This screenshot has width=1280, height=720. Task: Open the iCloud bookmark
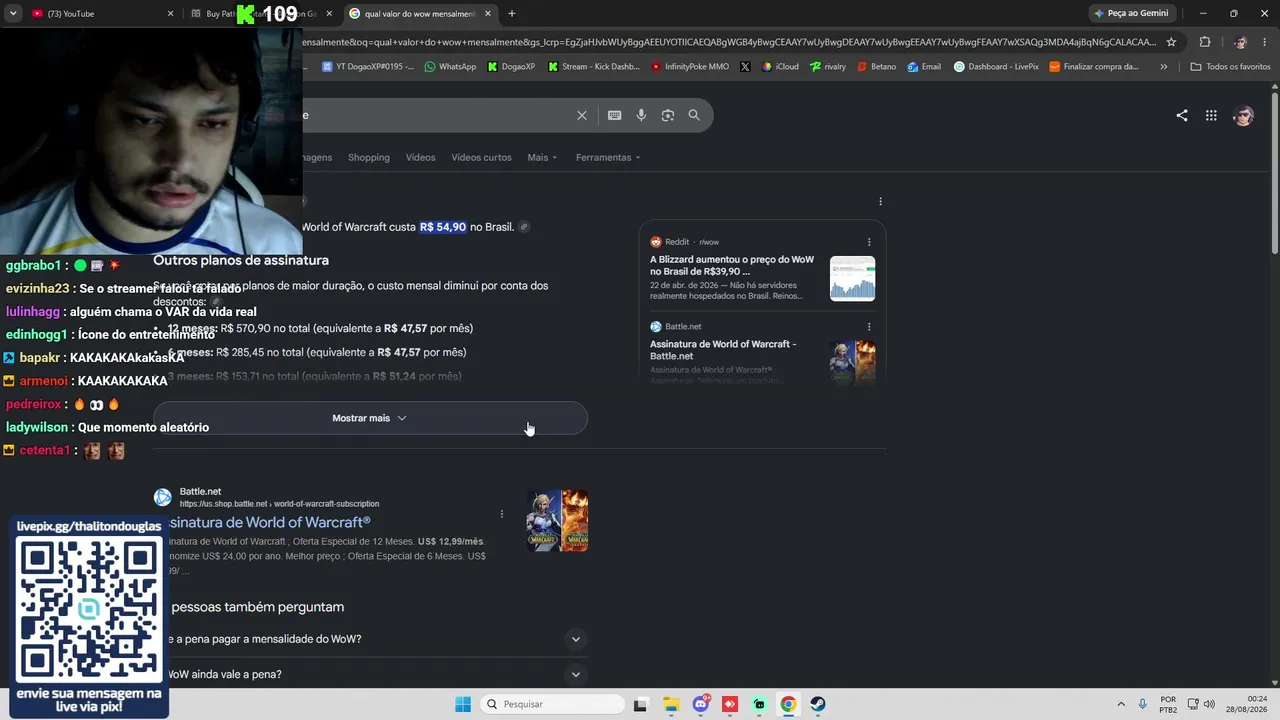(x=780, y=67)
